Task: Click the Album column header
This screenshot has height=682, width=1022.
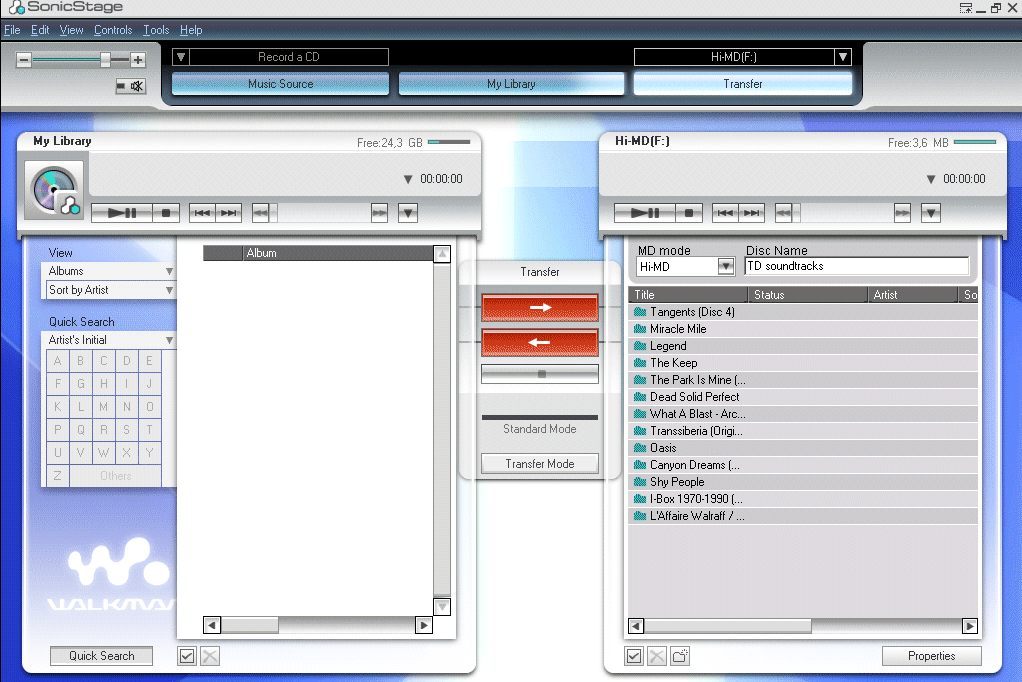Action: 338,253
